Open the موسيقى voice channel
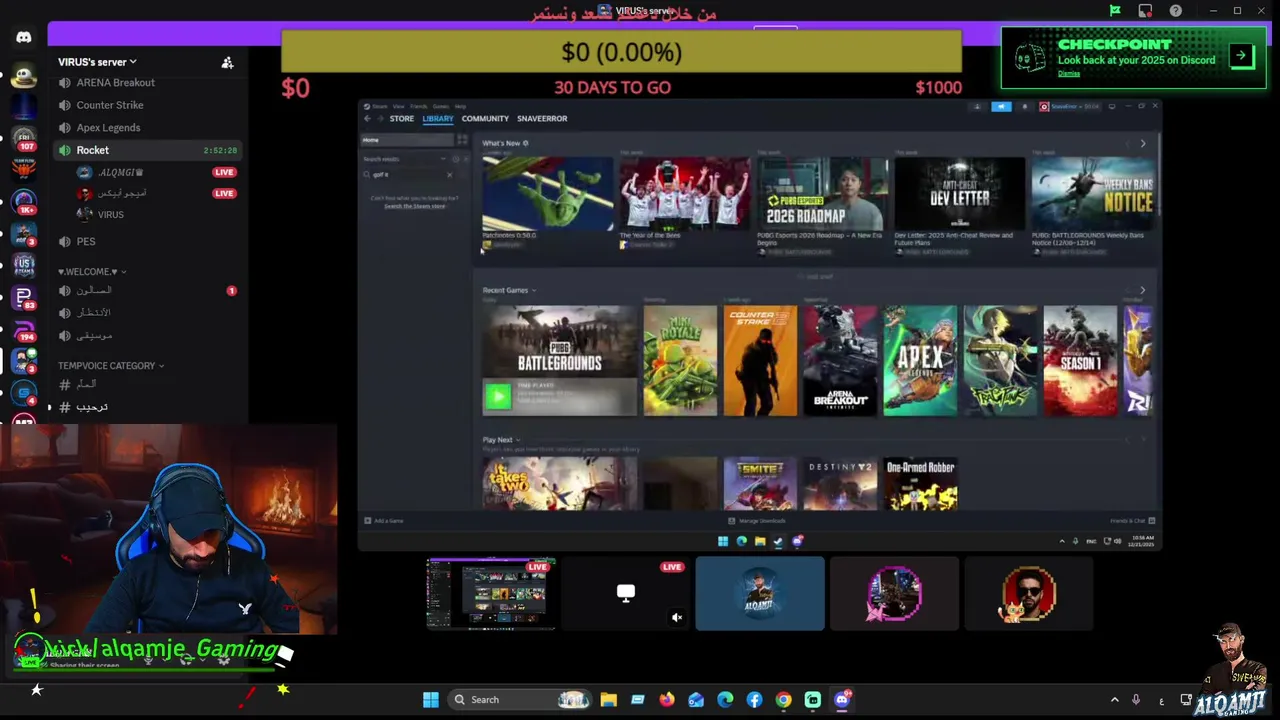1280x720 pixels. click(148, 336)
